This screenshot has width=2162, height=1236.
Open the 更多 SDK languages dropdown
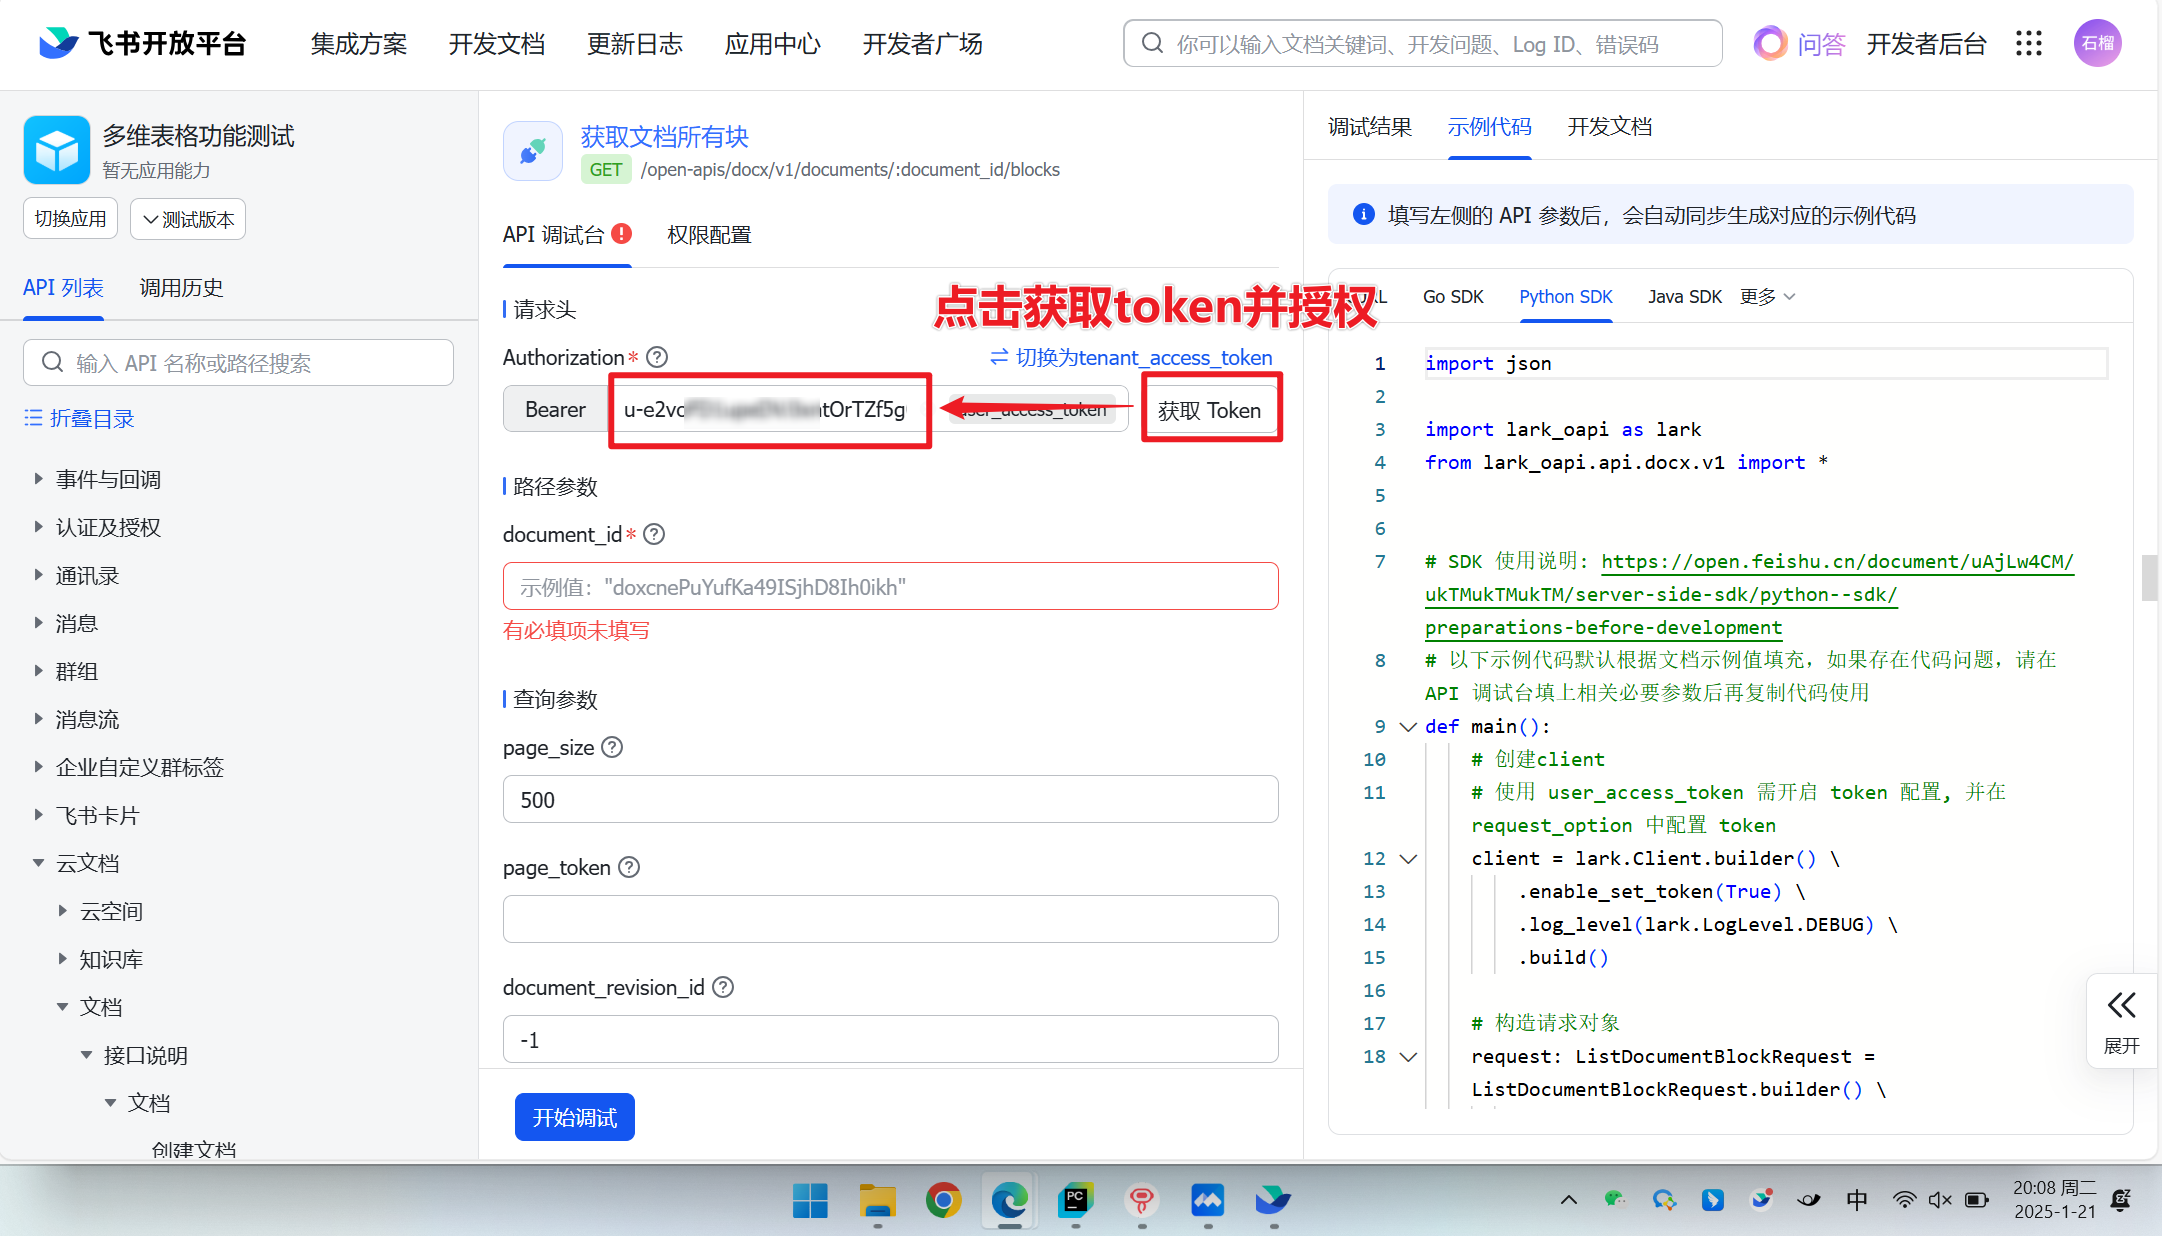click(x=1767, y=297)
